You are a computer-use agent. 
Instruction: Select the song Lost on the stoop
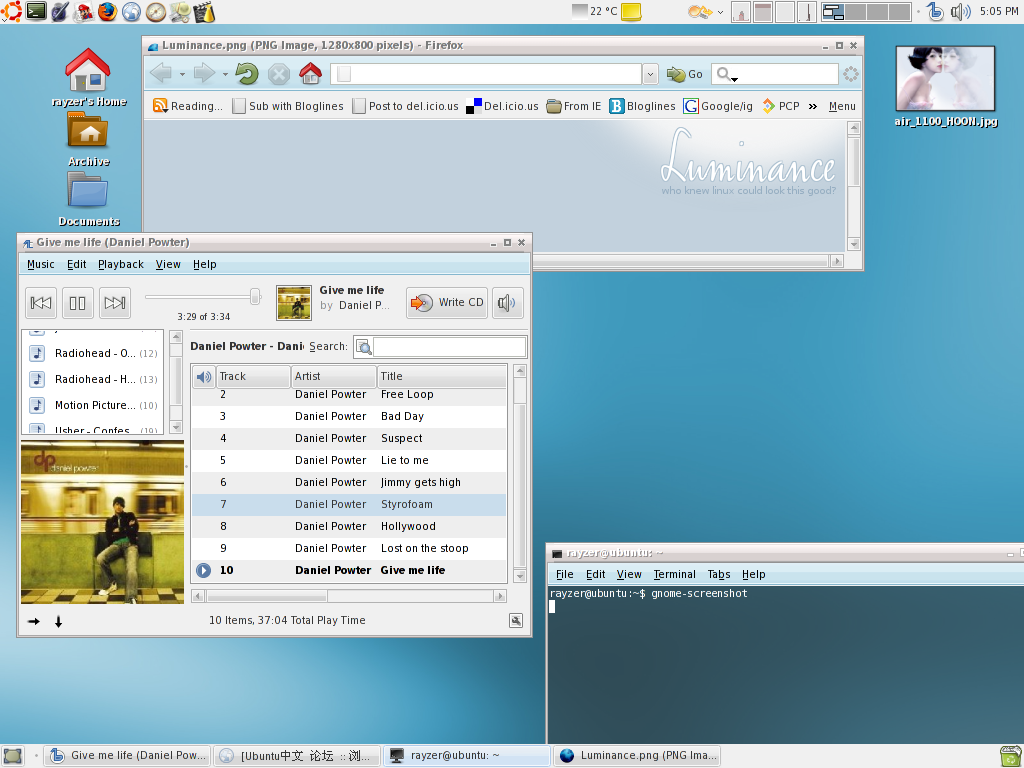click(349, 549)
